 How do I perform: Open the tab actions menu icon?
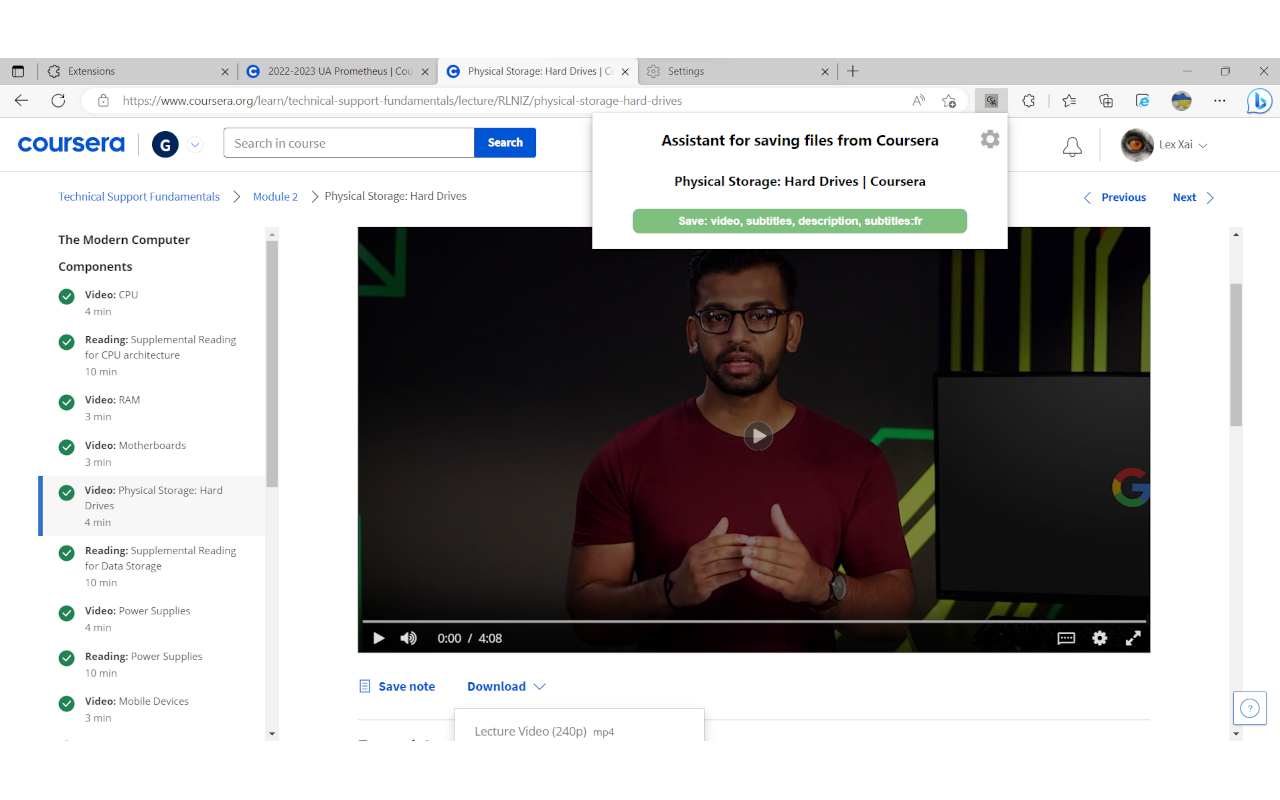coord(17,71)
